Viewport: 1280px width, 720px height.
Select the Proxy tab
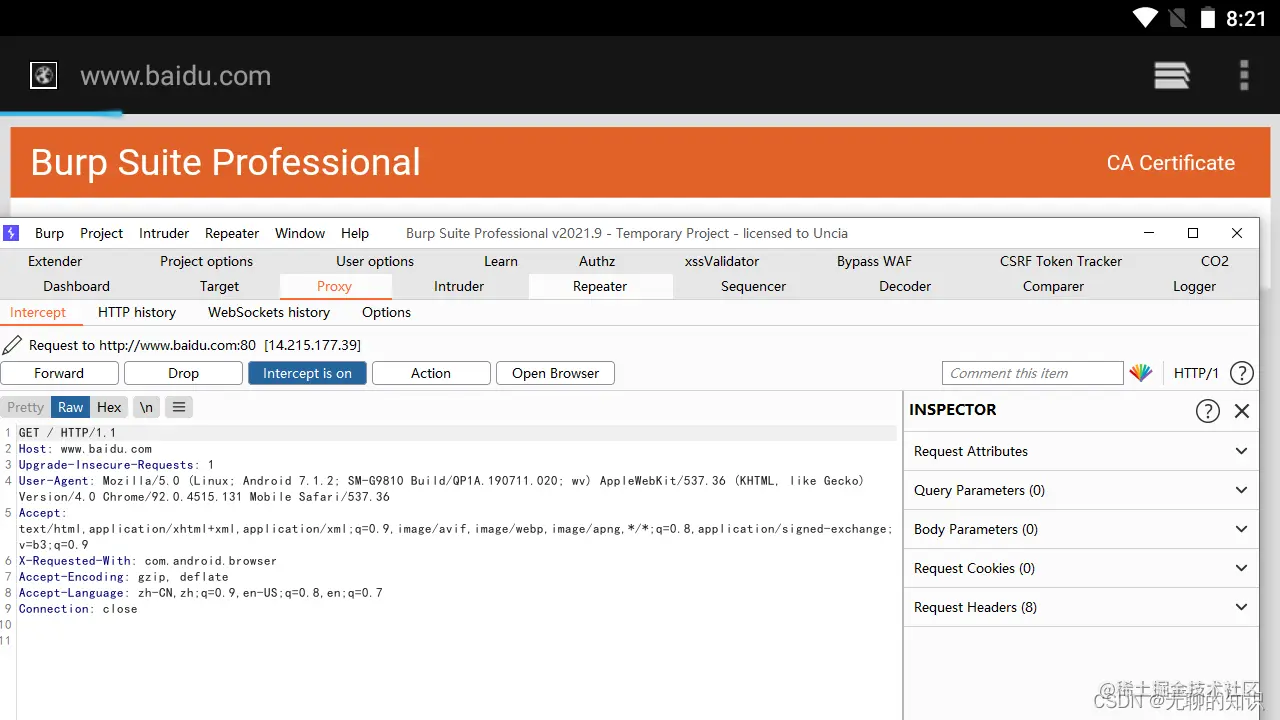click(334, 286)
